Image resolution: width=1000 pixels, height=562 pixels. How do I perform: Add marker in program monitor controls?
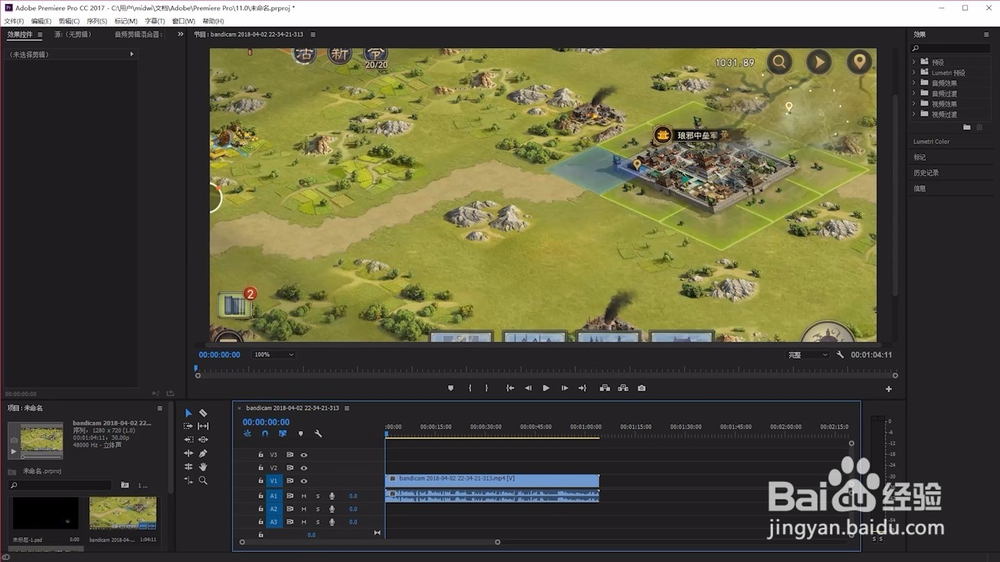click(x=451, y=388)
